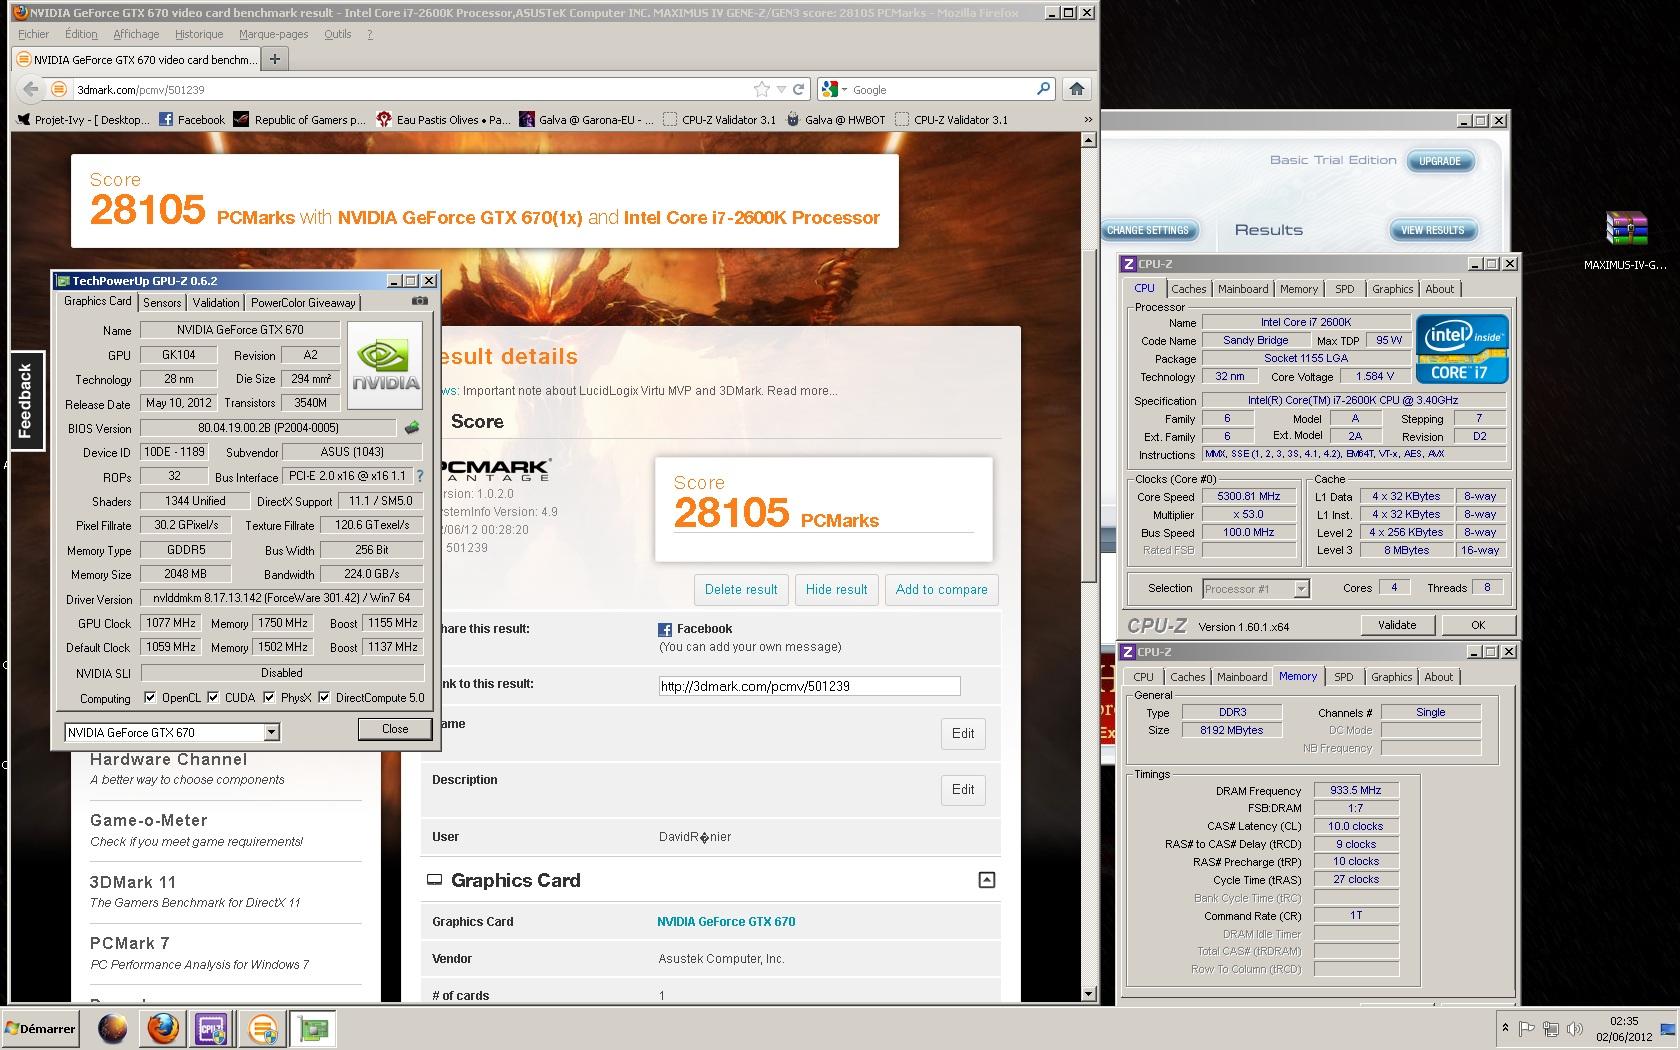
Task: Click the Hide result button
Action: click(x=837, y=589)
